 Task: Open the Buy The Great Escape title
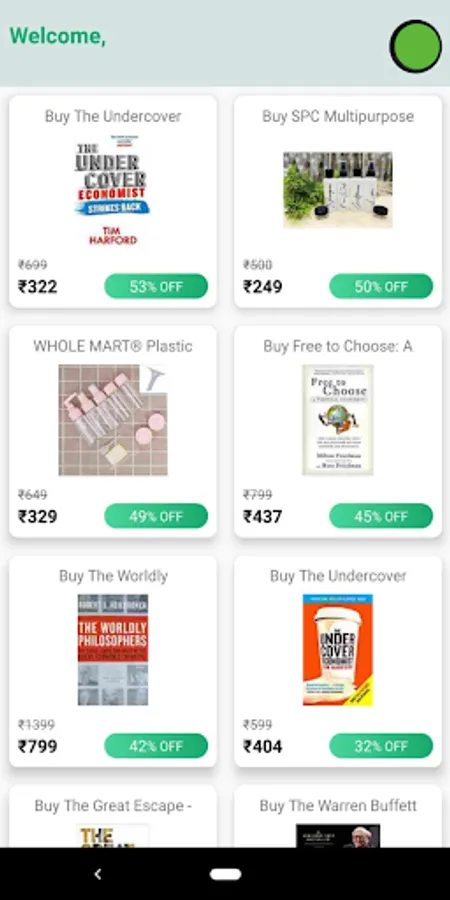click(112, 806)
